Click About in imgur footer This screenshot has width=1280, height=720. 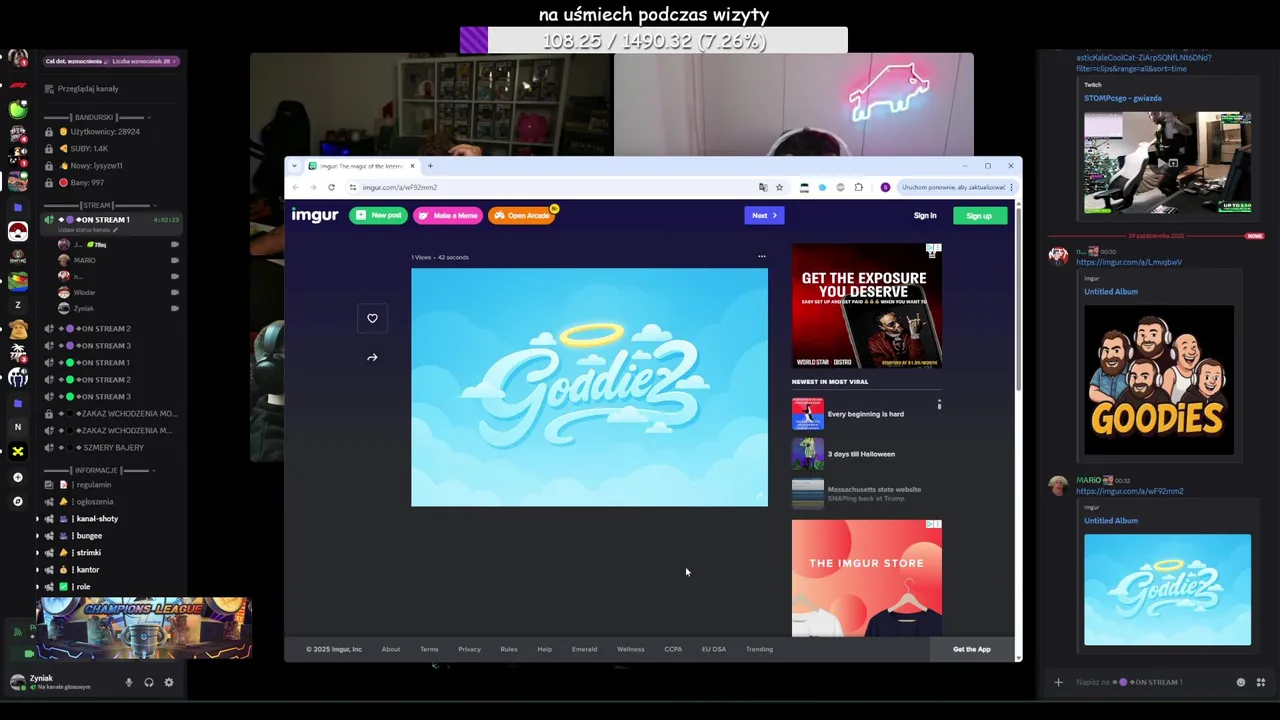391,649
